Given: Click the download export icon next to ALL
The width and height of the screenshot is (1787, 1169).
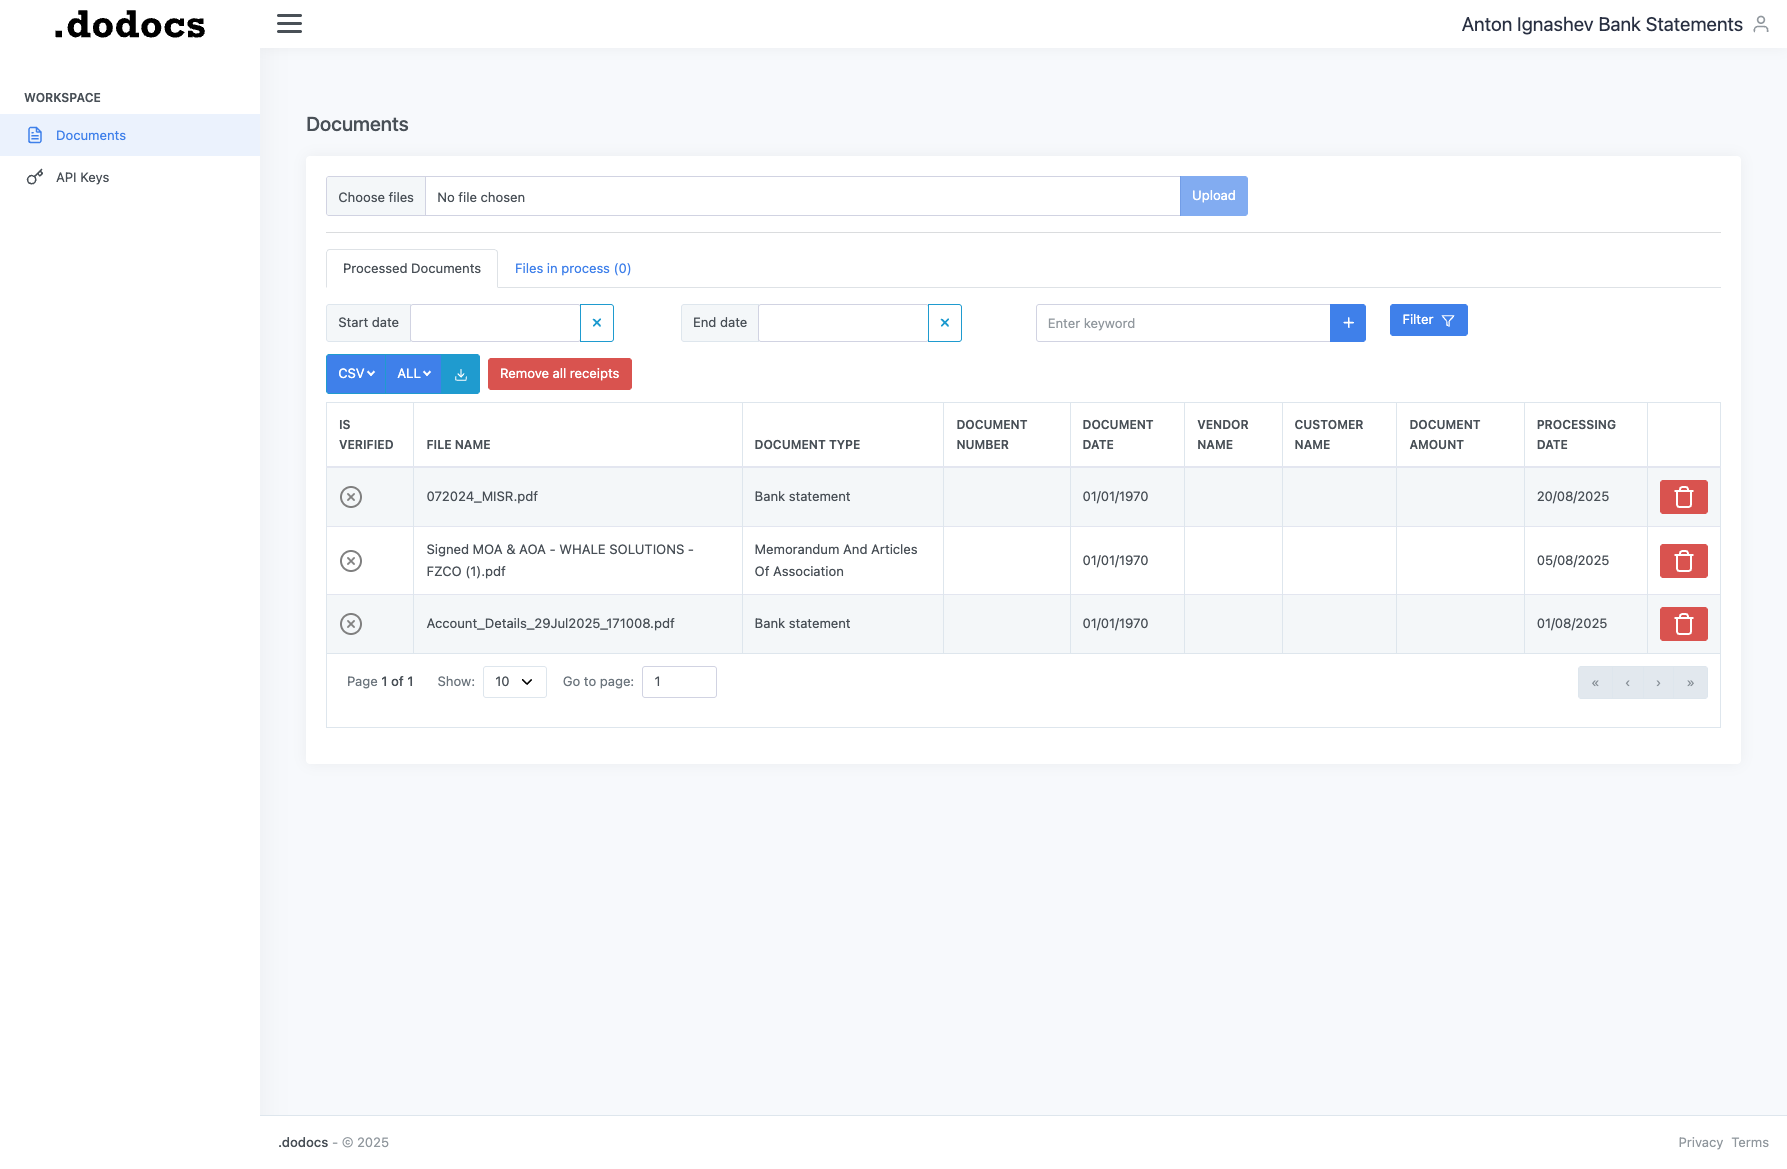Looking at the screenshot, I should [x=460, y=373].
